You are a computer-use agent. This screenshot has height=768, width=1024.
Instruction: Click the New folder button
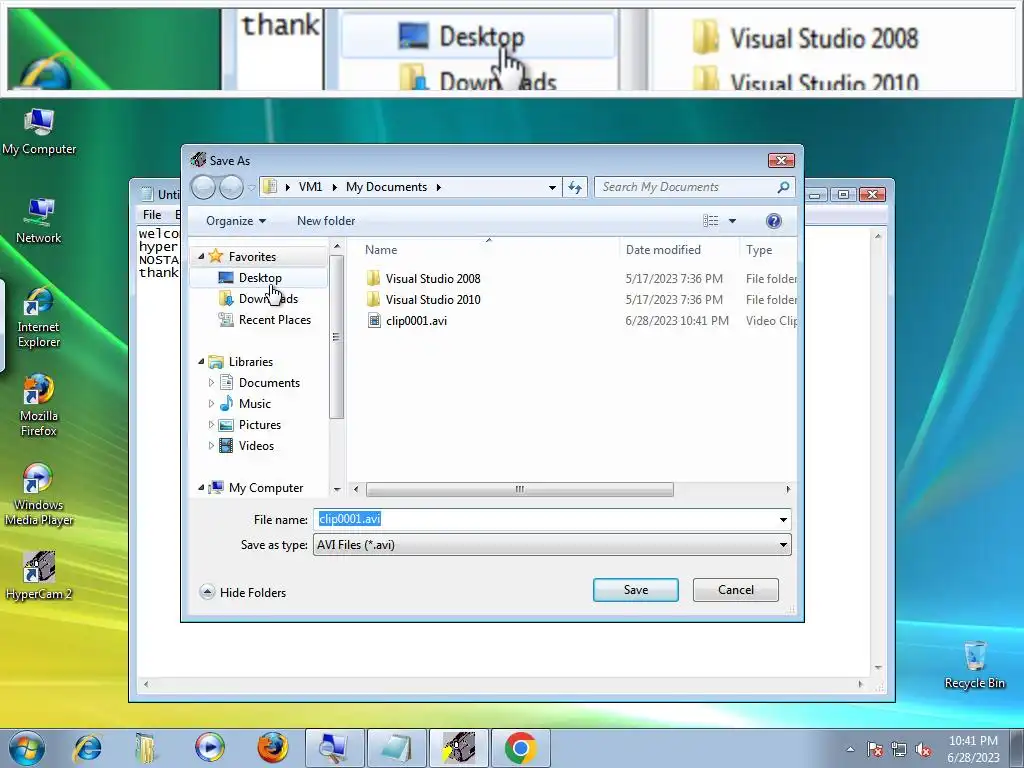coord(326,221)
